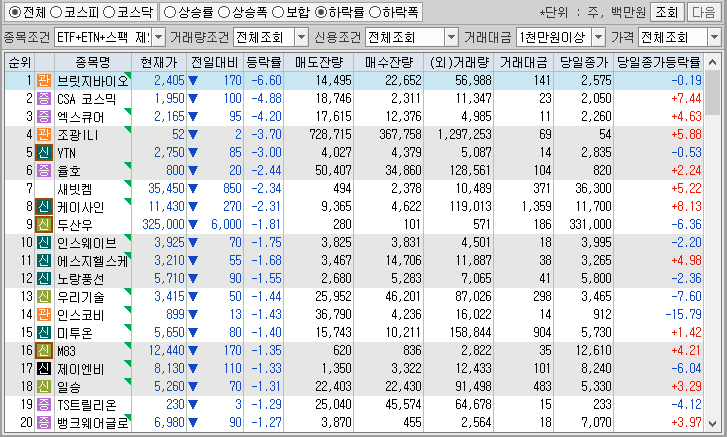727x437 pixels.
Task: Open the 신용조건 dropdown
Action: [x=451, y=37]
